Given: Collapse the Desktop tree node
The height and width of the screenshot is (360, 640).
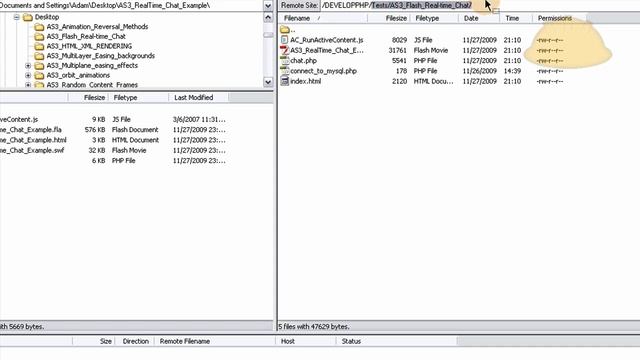Looking at the screenshot, I should pyautogui.click(x=17, y=17).
